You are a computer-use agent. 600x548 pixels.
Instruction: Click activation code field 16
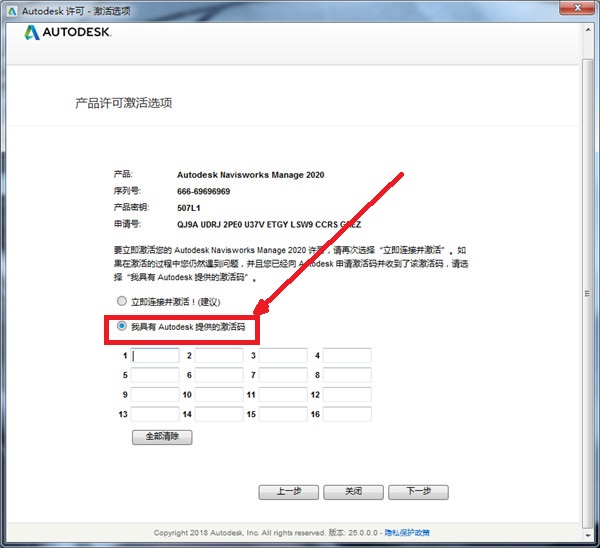click(x=347, y=414)
